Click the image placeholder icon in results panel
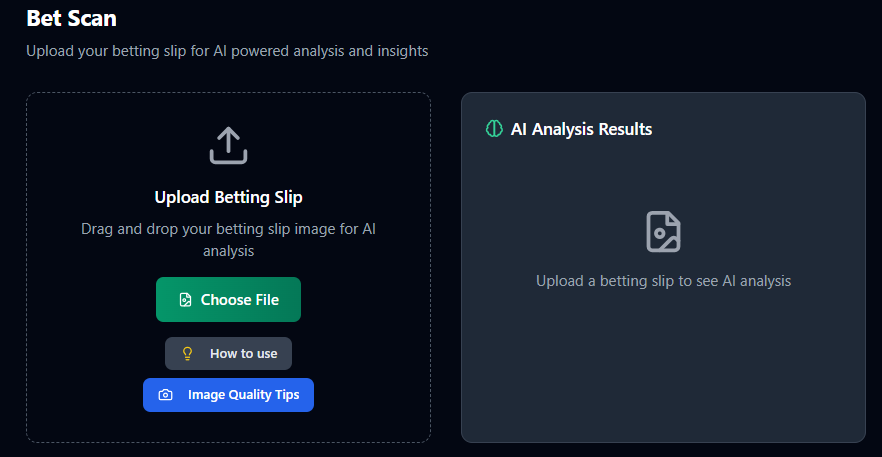This screenshot has width=882, height=457. pyautogui.click(x=663, y=231)
